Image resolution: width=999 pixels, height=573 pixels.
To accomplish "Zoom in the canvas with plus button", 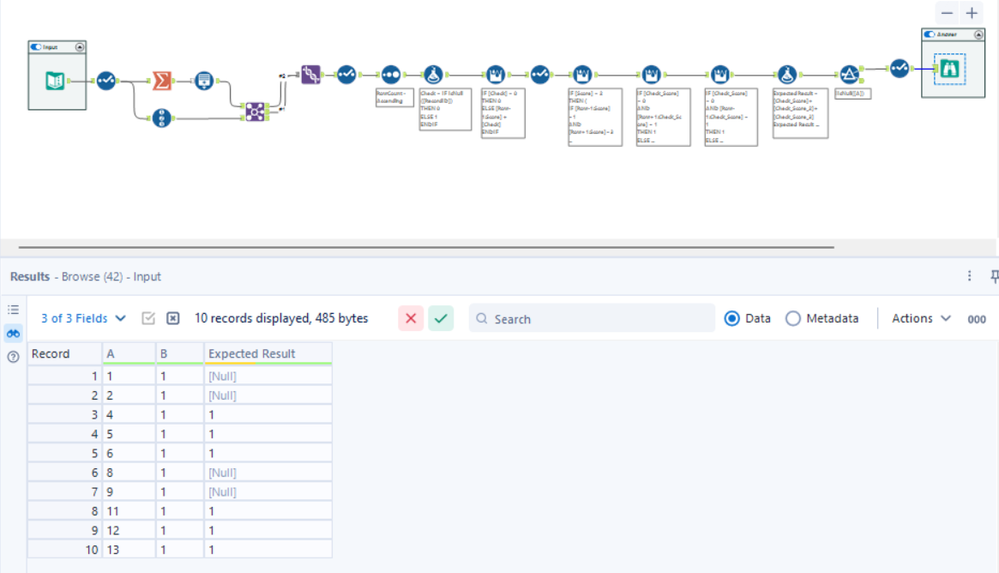I will pyautogui.click(x=972, y=13).
